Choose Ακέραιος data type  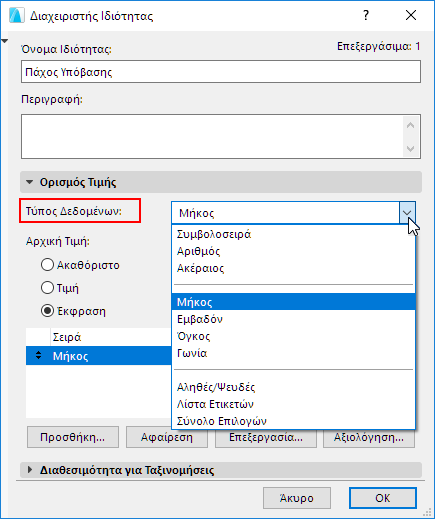pos(293,268)
